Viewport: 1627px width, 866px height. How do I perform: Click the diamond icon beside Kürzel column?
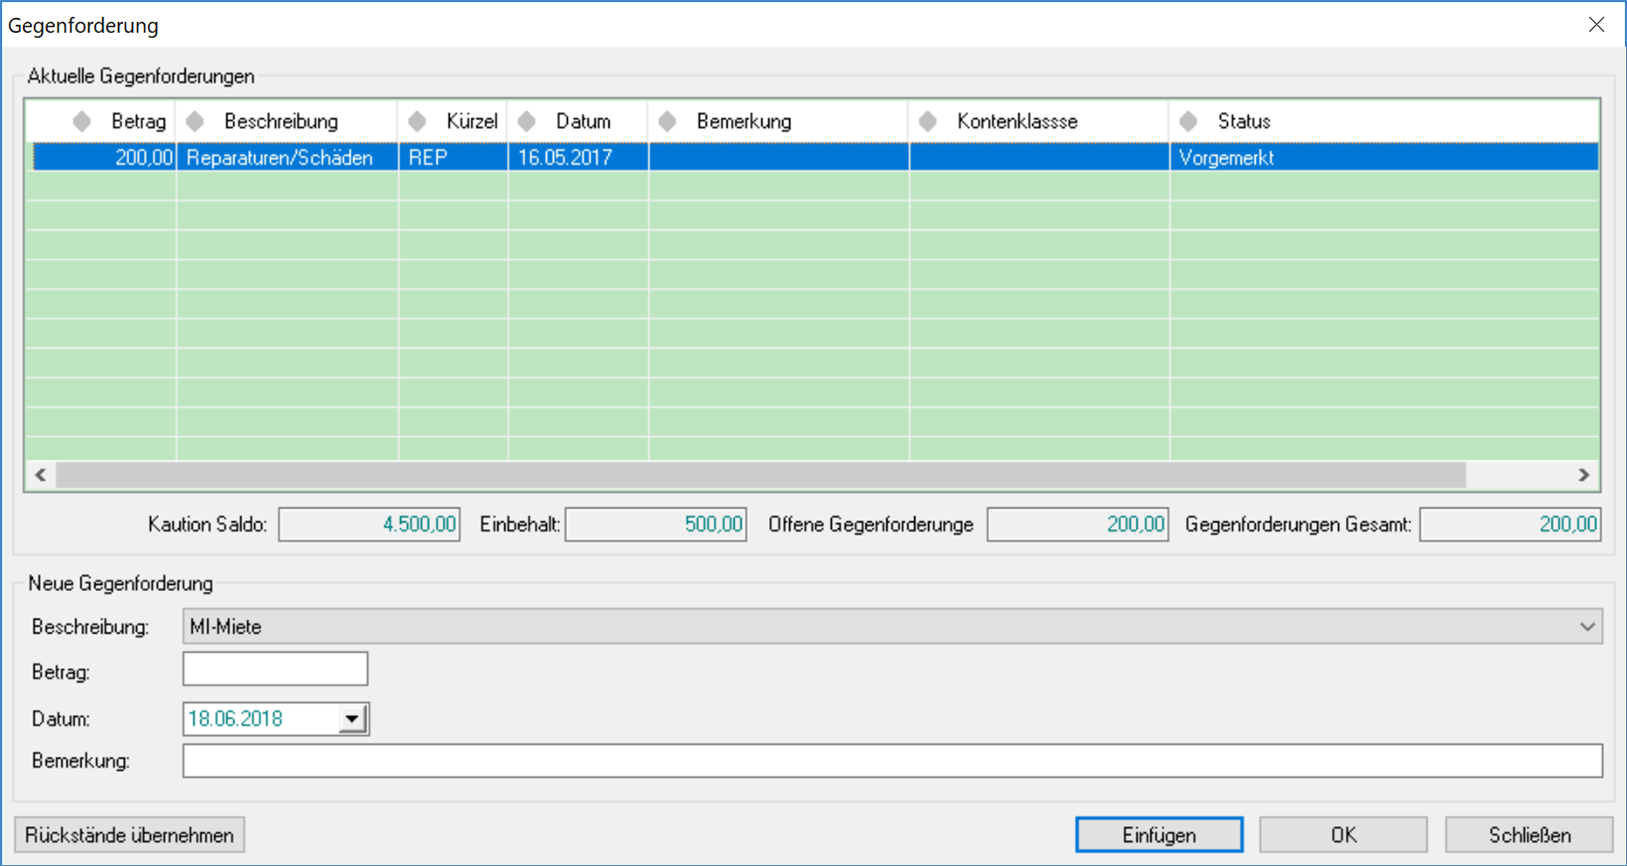click(417, 122)
